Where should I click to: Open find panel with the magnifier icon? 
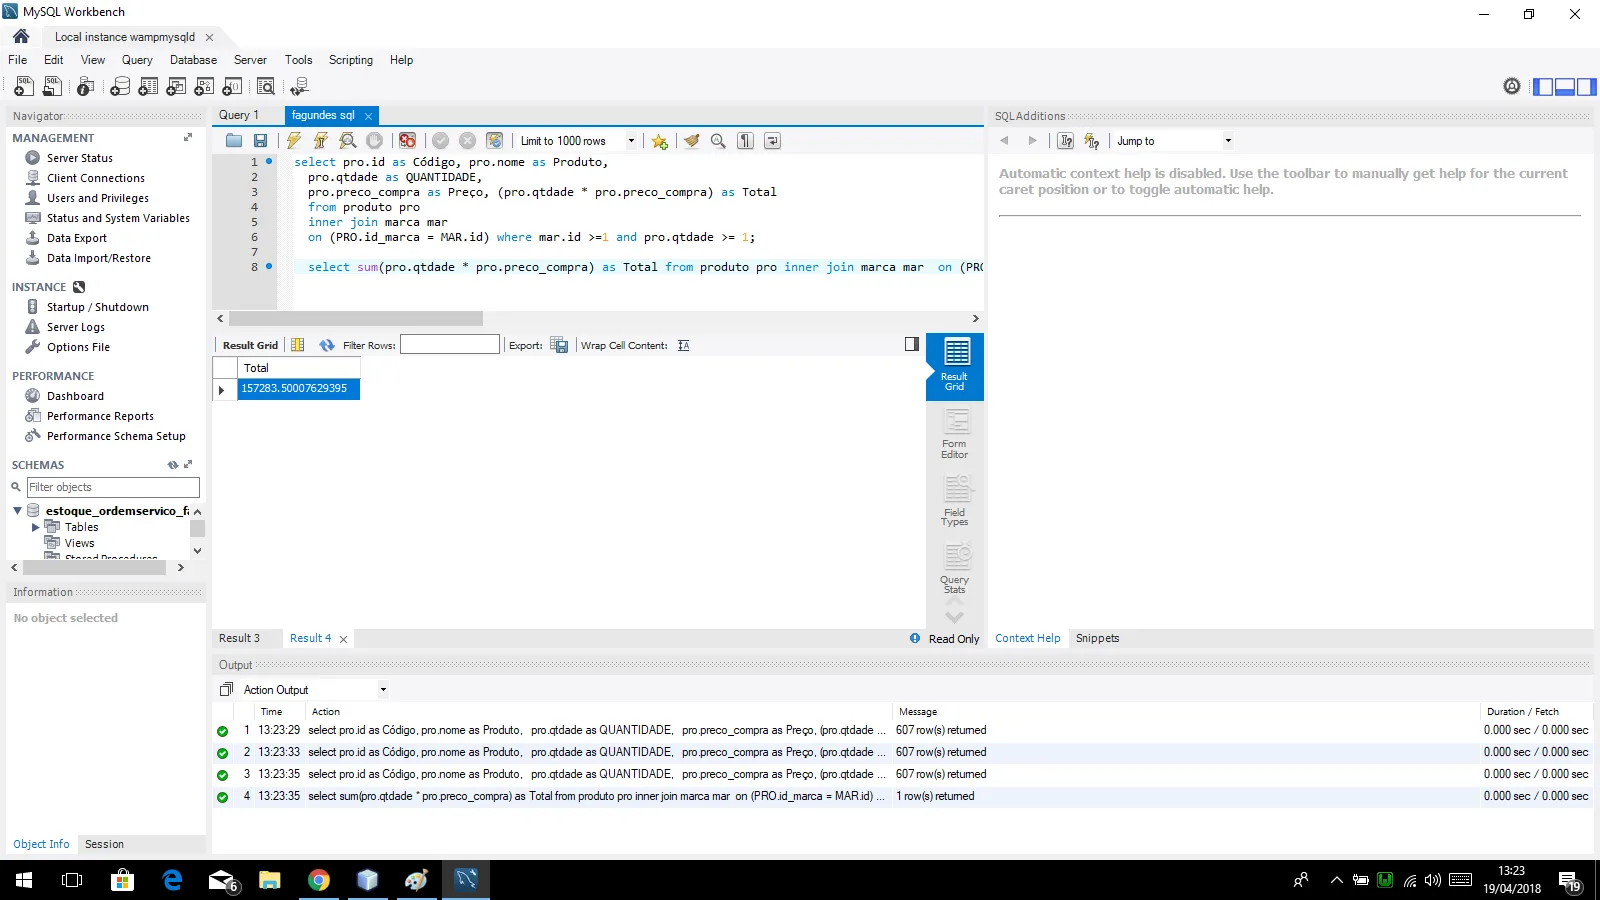(x=718, y=141)
